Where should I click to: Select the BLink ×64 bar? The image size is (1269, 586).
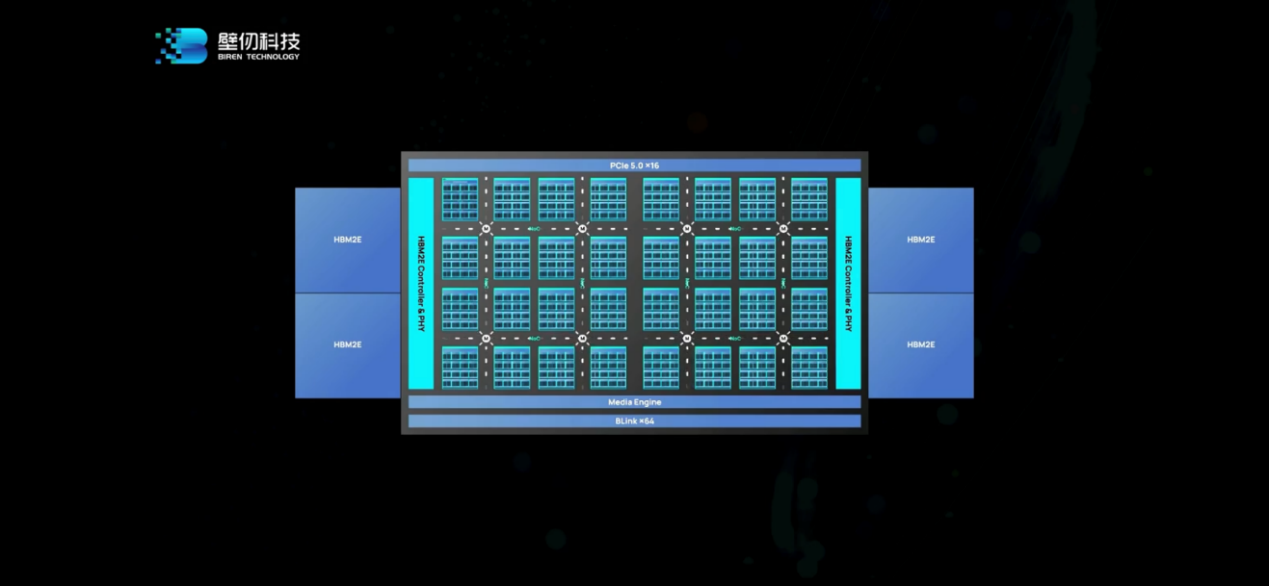pos(634,421)
